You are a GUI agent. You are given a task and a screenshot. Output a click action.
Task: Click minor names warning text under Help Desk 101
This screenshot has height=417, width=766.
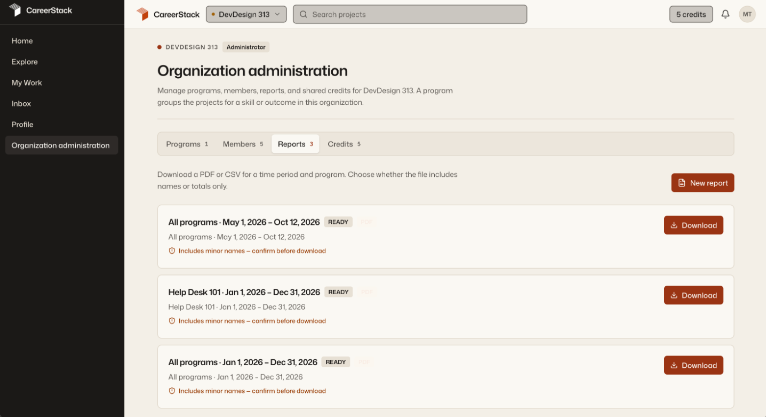point(252,321)
